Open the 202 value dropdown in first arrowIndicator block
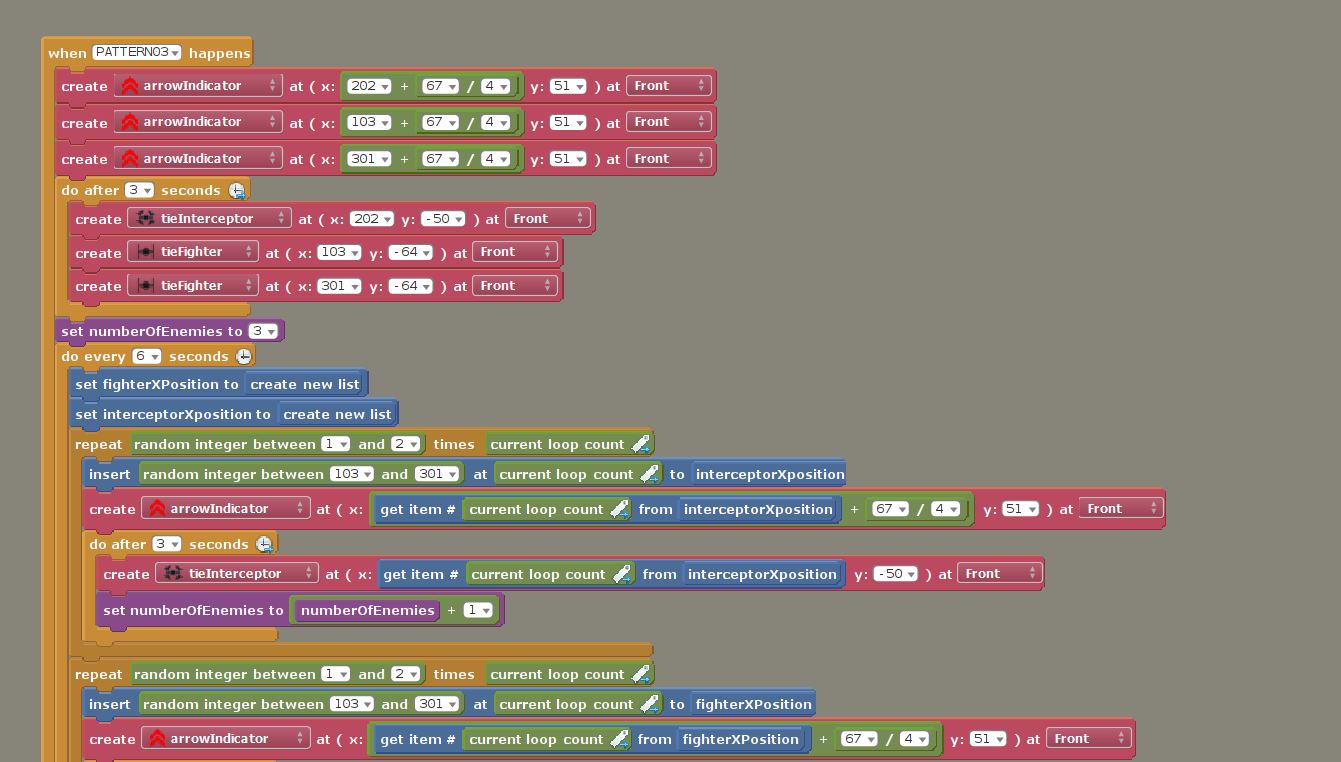The width and height of the screenshot is (1341, 762). coord(368,86)
